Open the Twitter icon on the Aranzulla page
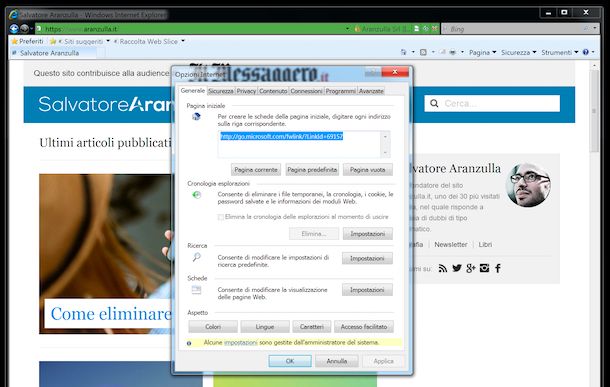Image resolution: width=610 pixels, height=387 pixels. click(457, 268)
